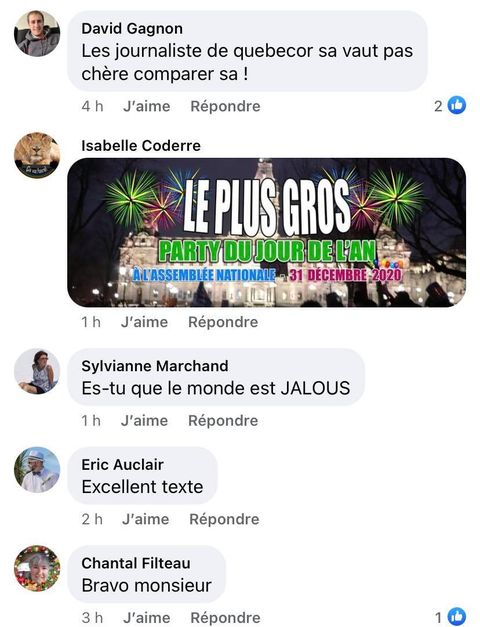Reply to Chantal Filteau's comment with Répondre

(225, 617)
